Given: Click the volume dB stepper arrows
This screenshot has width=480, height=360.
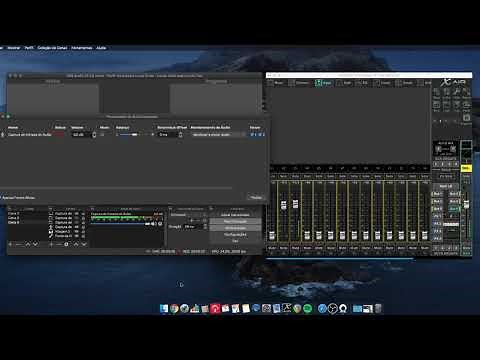Looking at the screenshot, I should [94, 135].
